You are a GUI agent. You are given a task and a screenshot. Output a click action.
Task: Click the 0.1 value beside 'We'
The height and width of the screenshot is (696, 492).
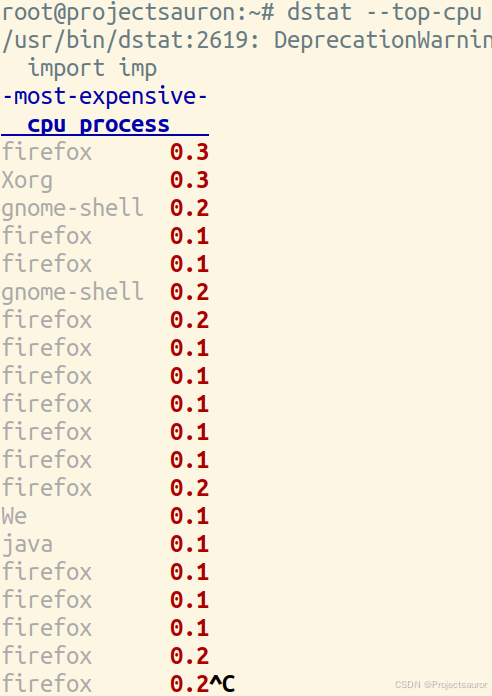(x=190, y=516)
